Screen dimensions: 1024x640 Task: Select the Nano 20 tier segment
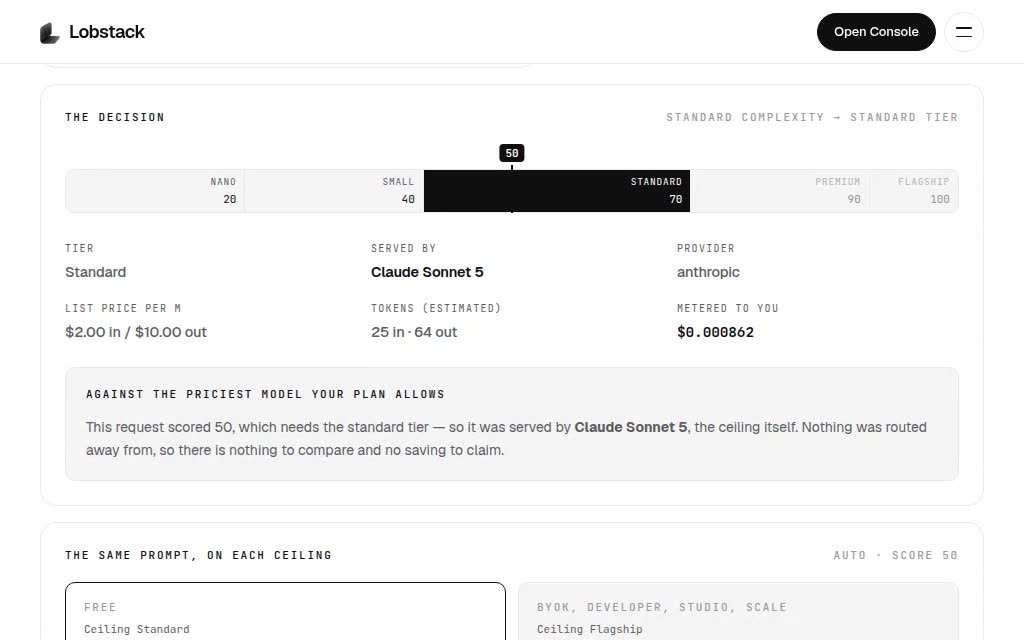pos(155,191)
